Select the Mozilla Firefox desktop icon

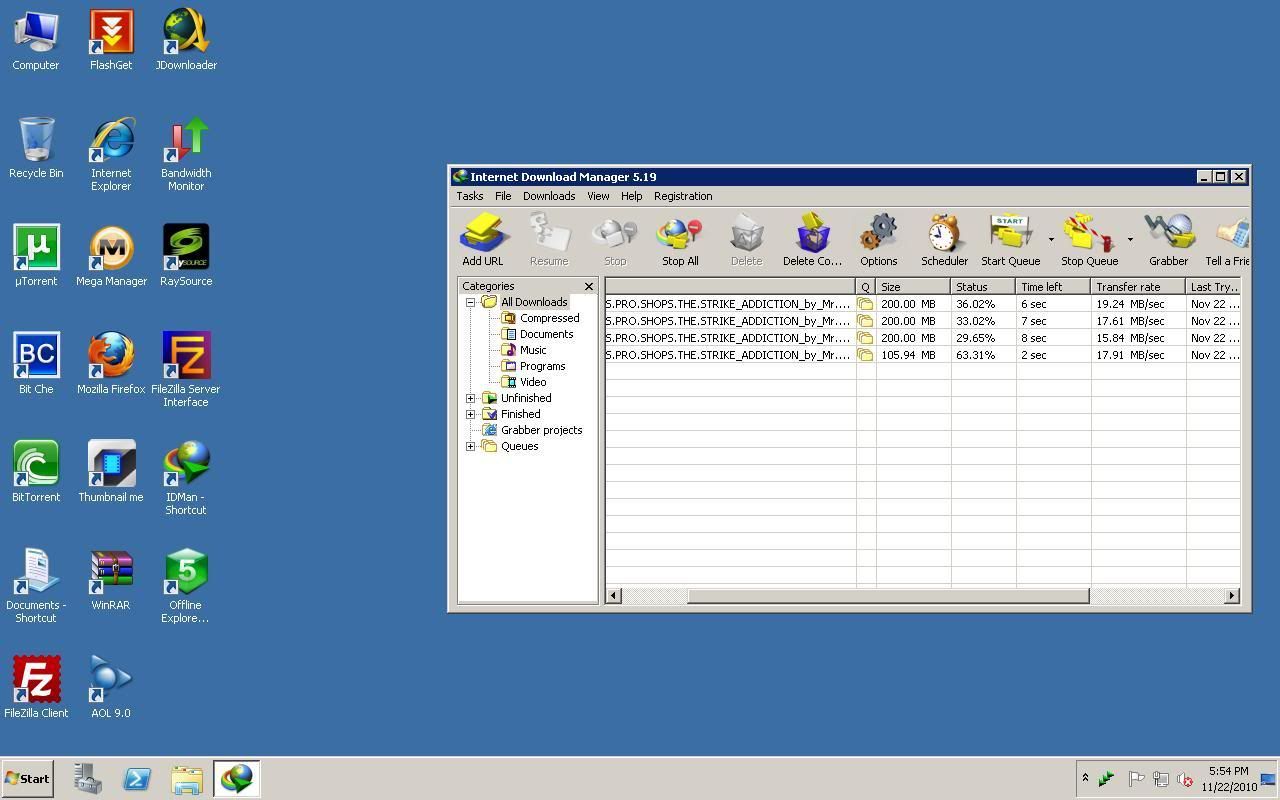[x=111, y=364]
